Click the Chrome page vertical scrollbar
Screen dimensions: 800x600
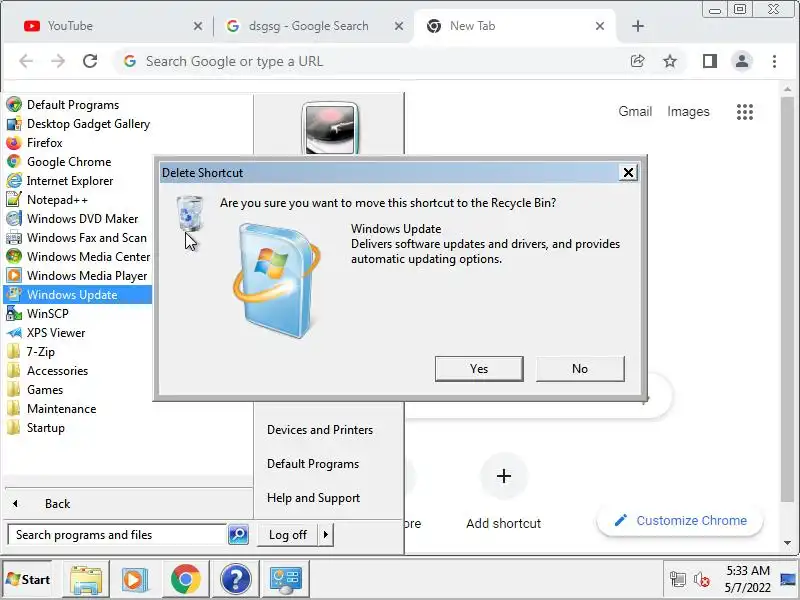click(787, 298)
